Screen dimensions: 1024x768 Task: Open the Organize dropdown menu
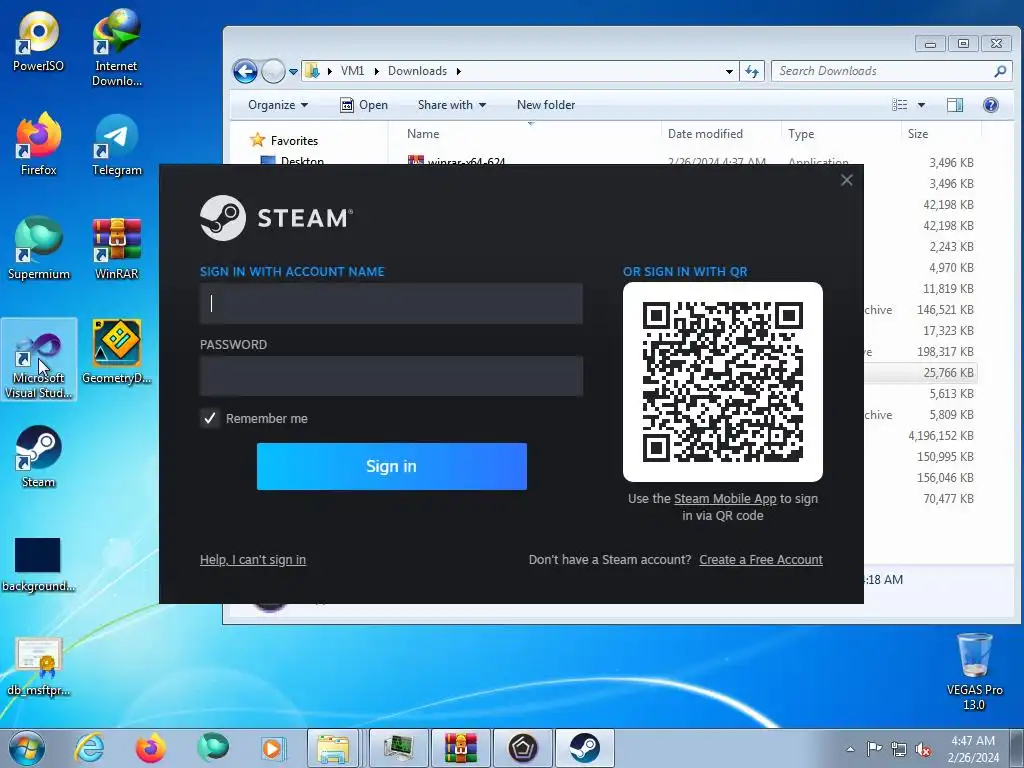(278, 105)
